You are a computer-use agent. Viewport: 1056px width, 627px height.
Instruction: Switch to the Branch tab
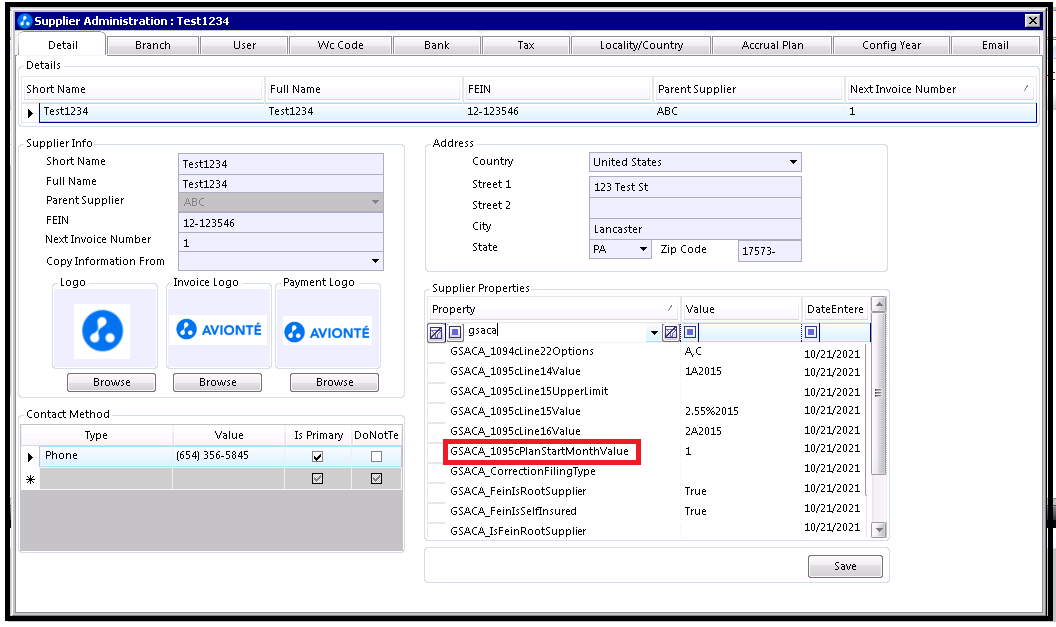coord(153,45)
